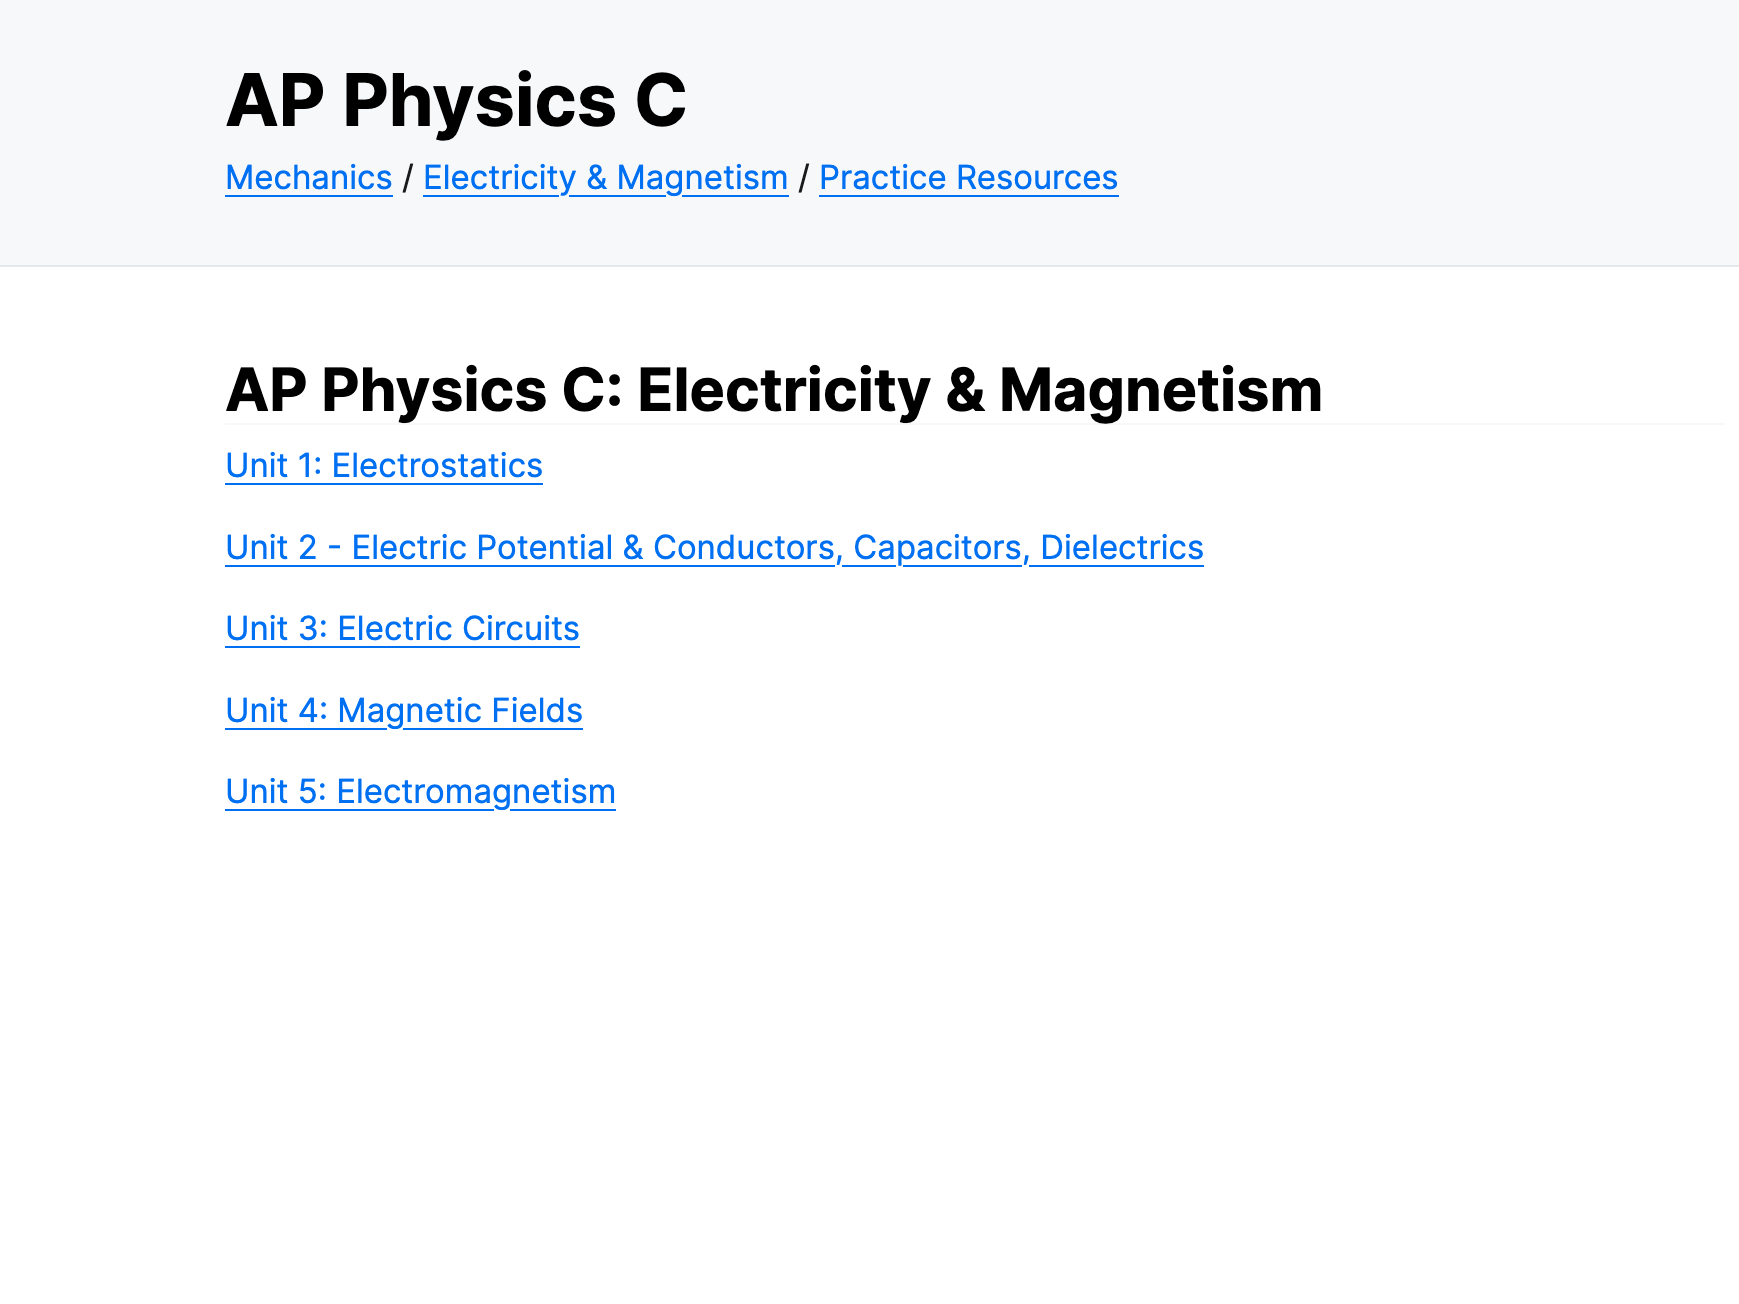1739x1304 pixels.
Task: Go to Electricity & Magnetism in header navigation
Action: point(605,178)
